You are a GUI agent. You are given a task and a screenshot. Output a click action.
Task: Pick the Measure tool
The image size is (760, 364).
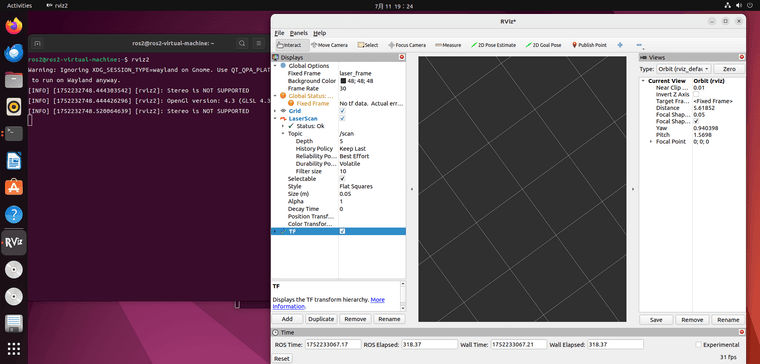tap(448, 45)
